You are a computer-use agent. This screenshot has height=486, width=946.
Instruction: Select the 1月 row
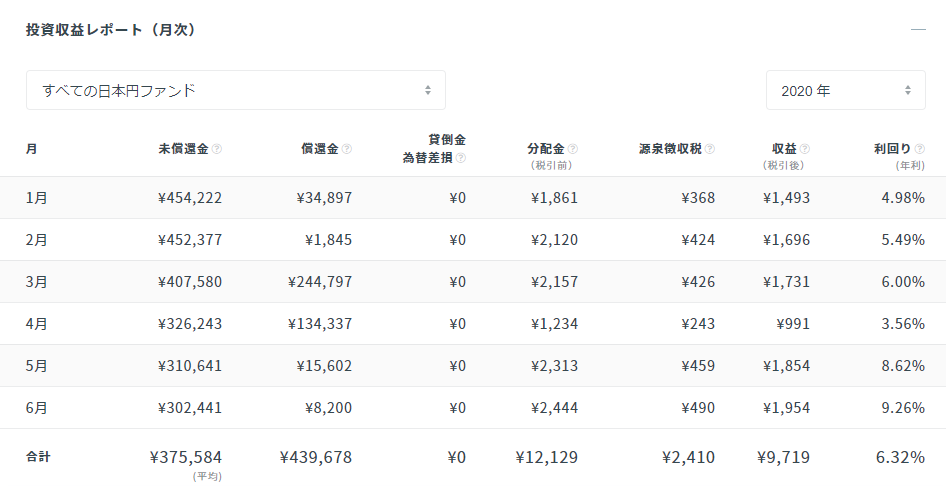(473, 198)
